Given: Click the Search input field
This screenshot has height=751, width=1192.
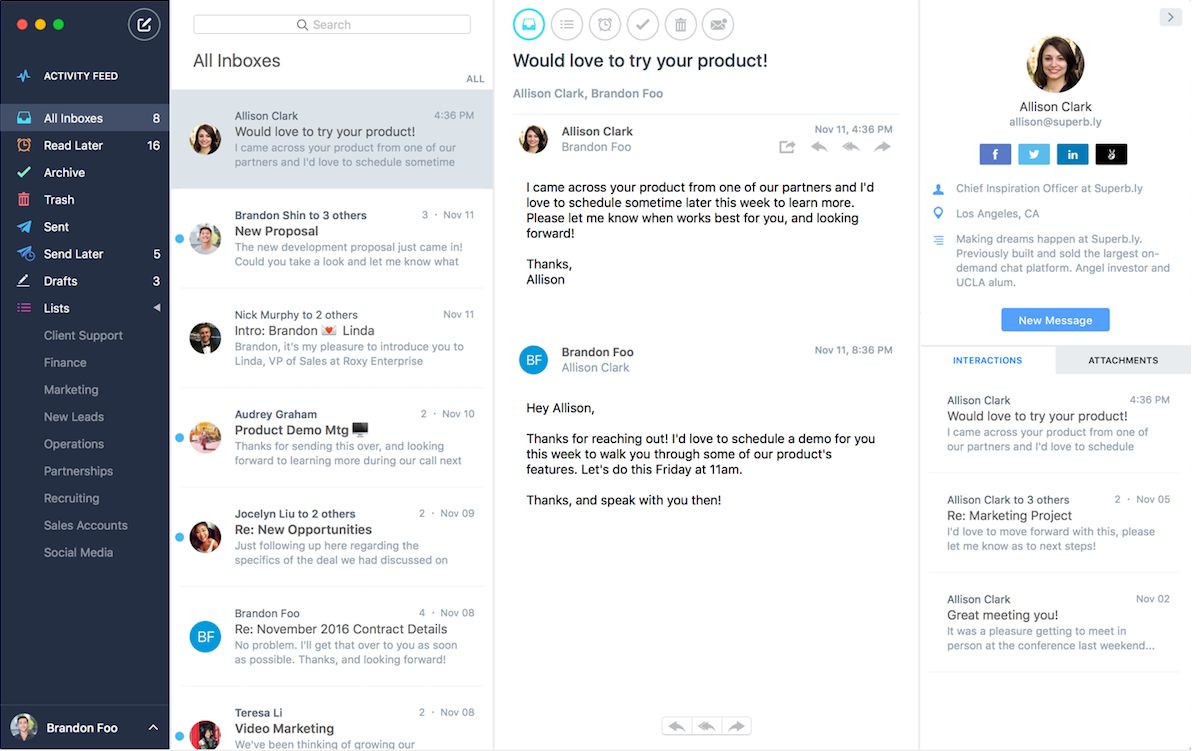Looking at the screenshot, I should point(332,24).
